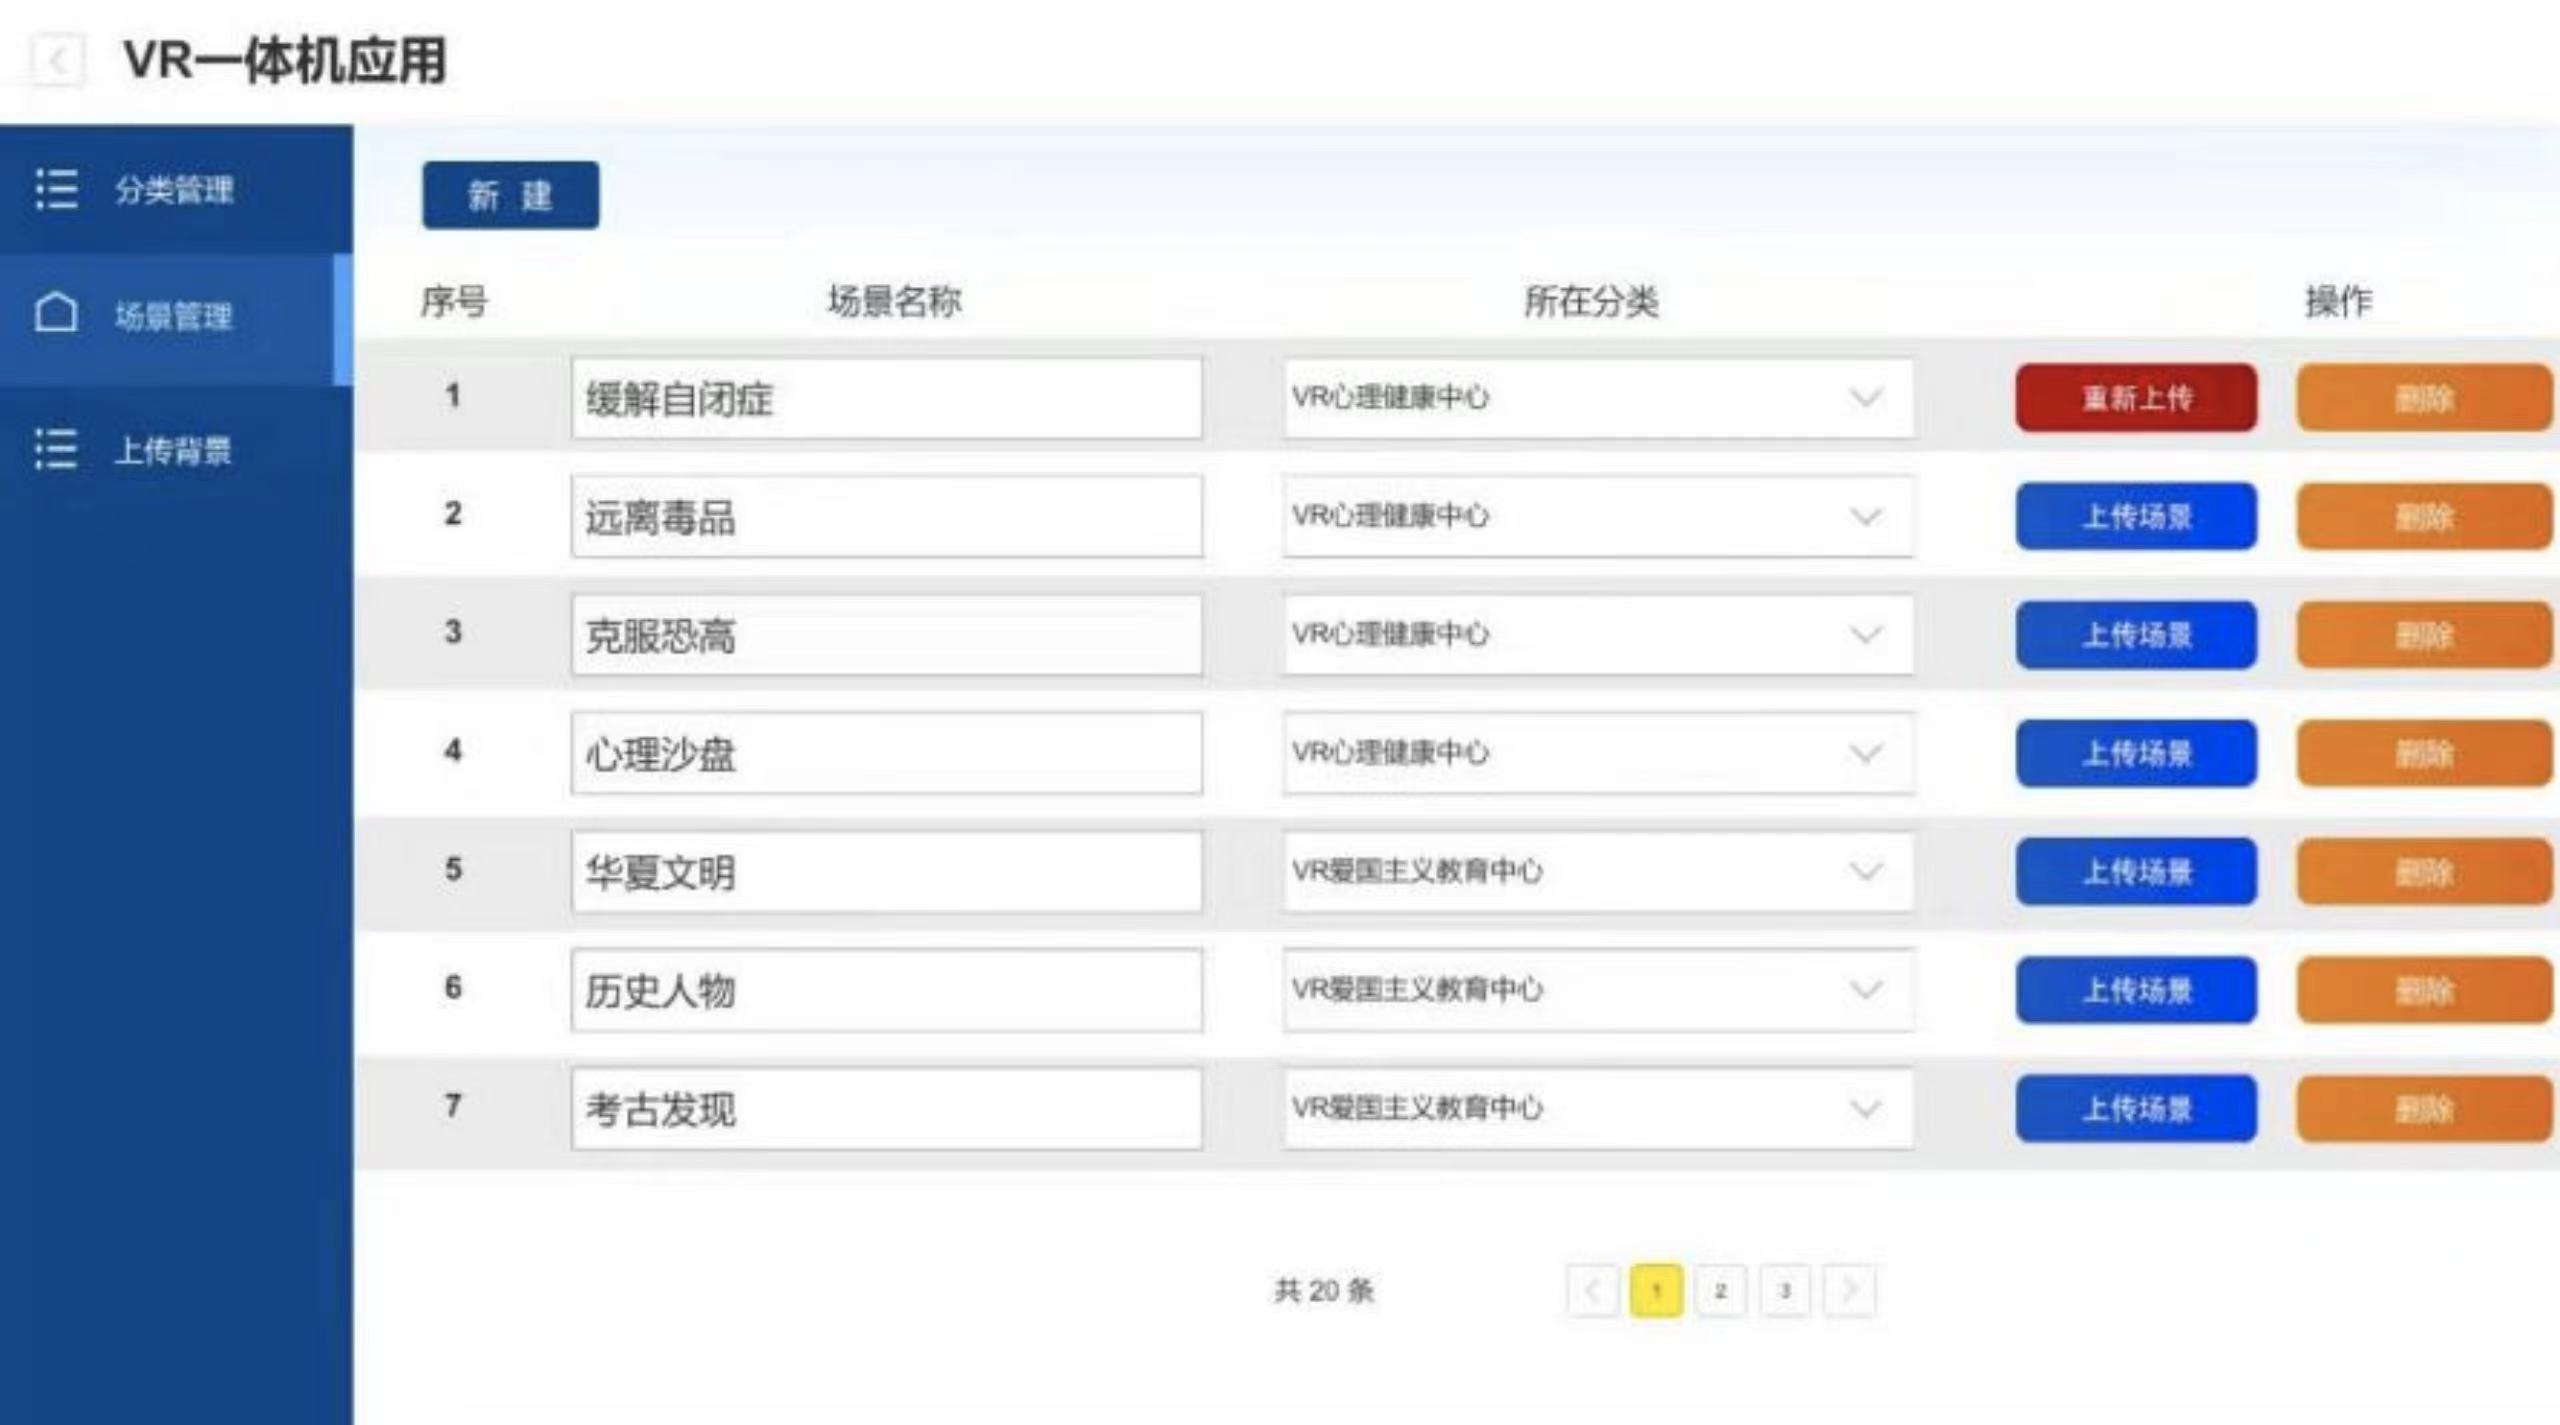
Task: Go to the next page arrow
Action: [x=1849, y=1290]
